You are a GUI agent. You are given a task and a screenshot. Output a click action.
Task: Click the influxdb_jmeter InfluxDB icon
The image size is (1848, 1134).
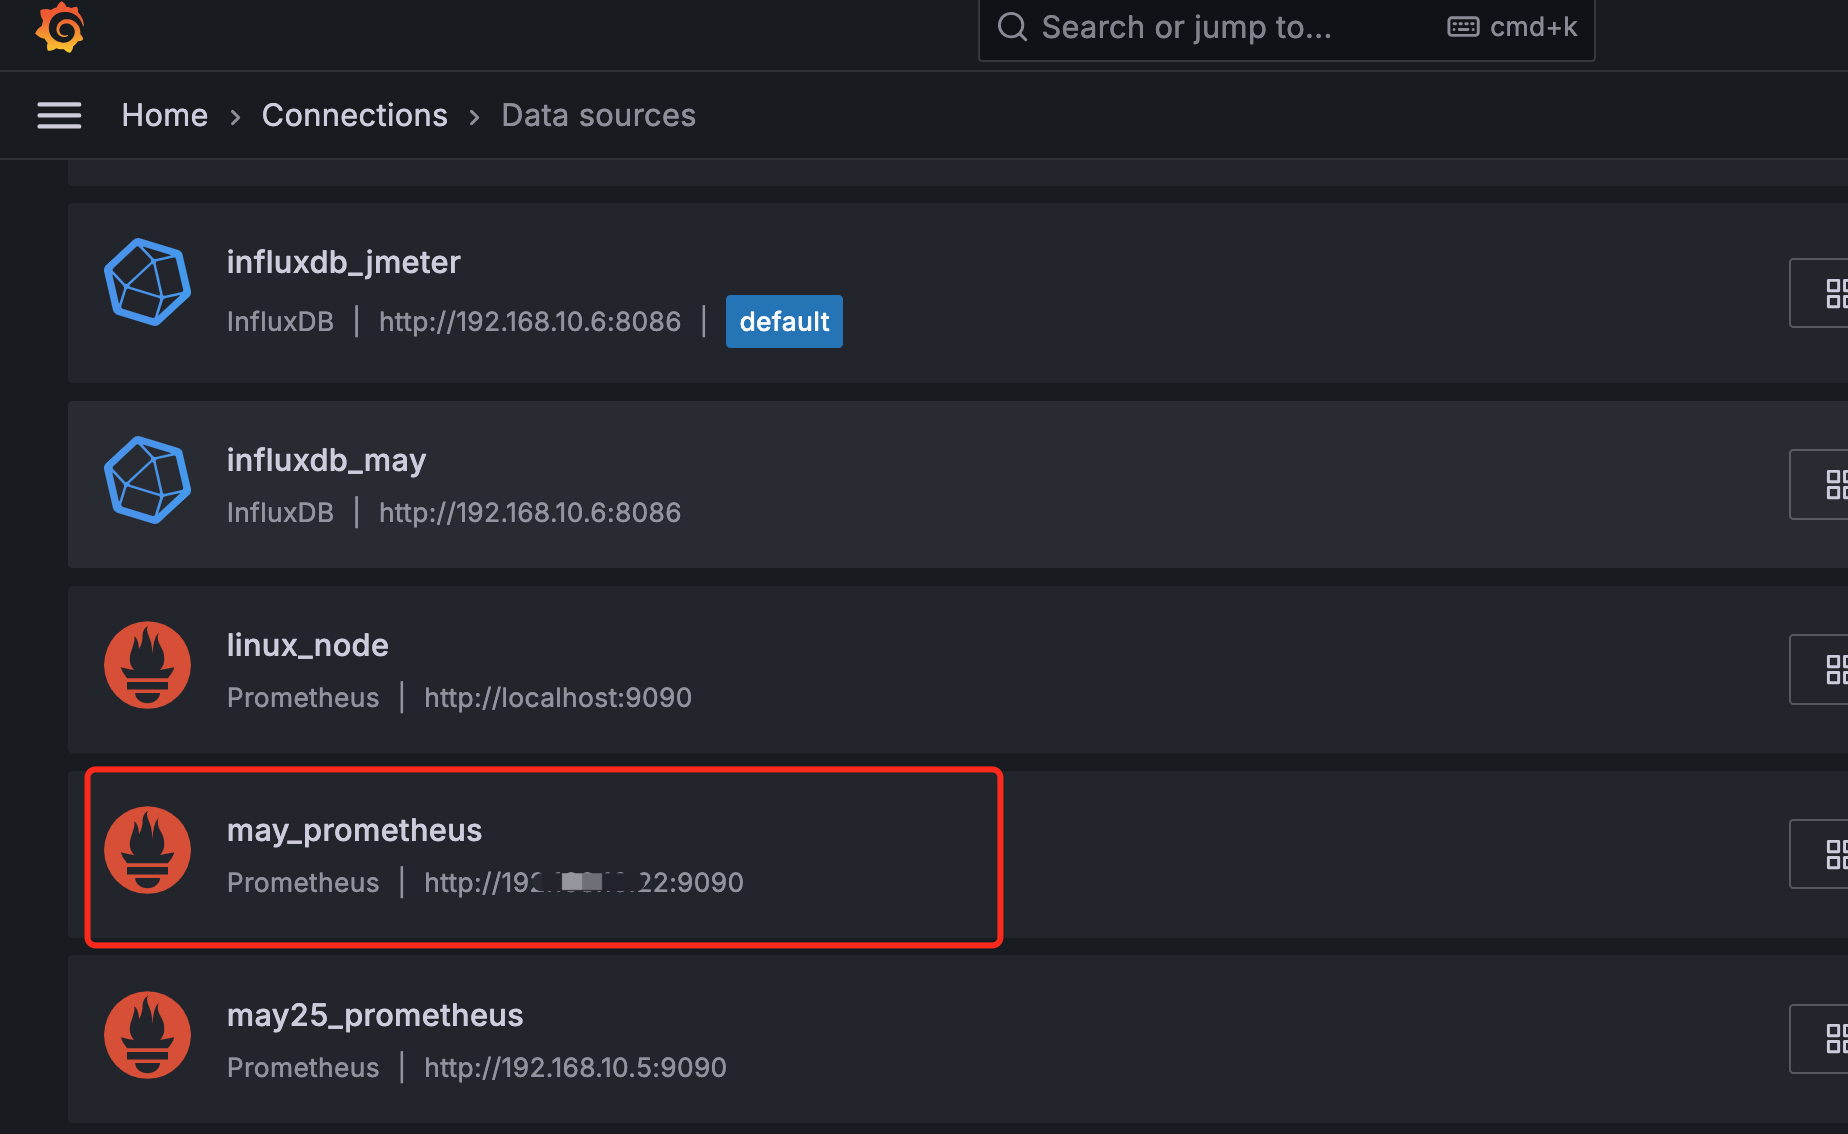tap(148, 282)
